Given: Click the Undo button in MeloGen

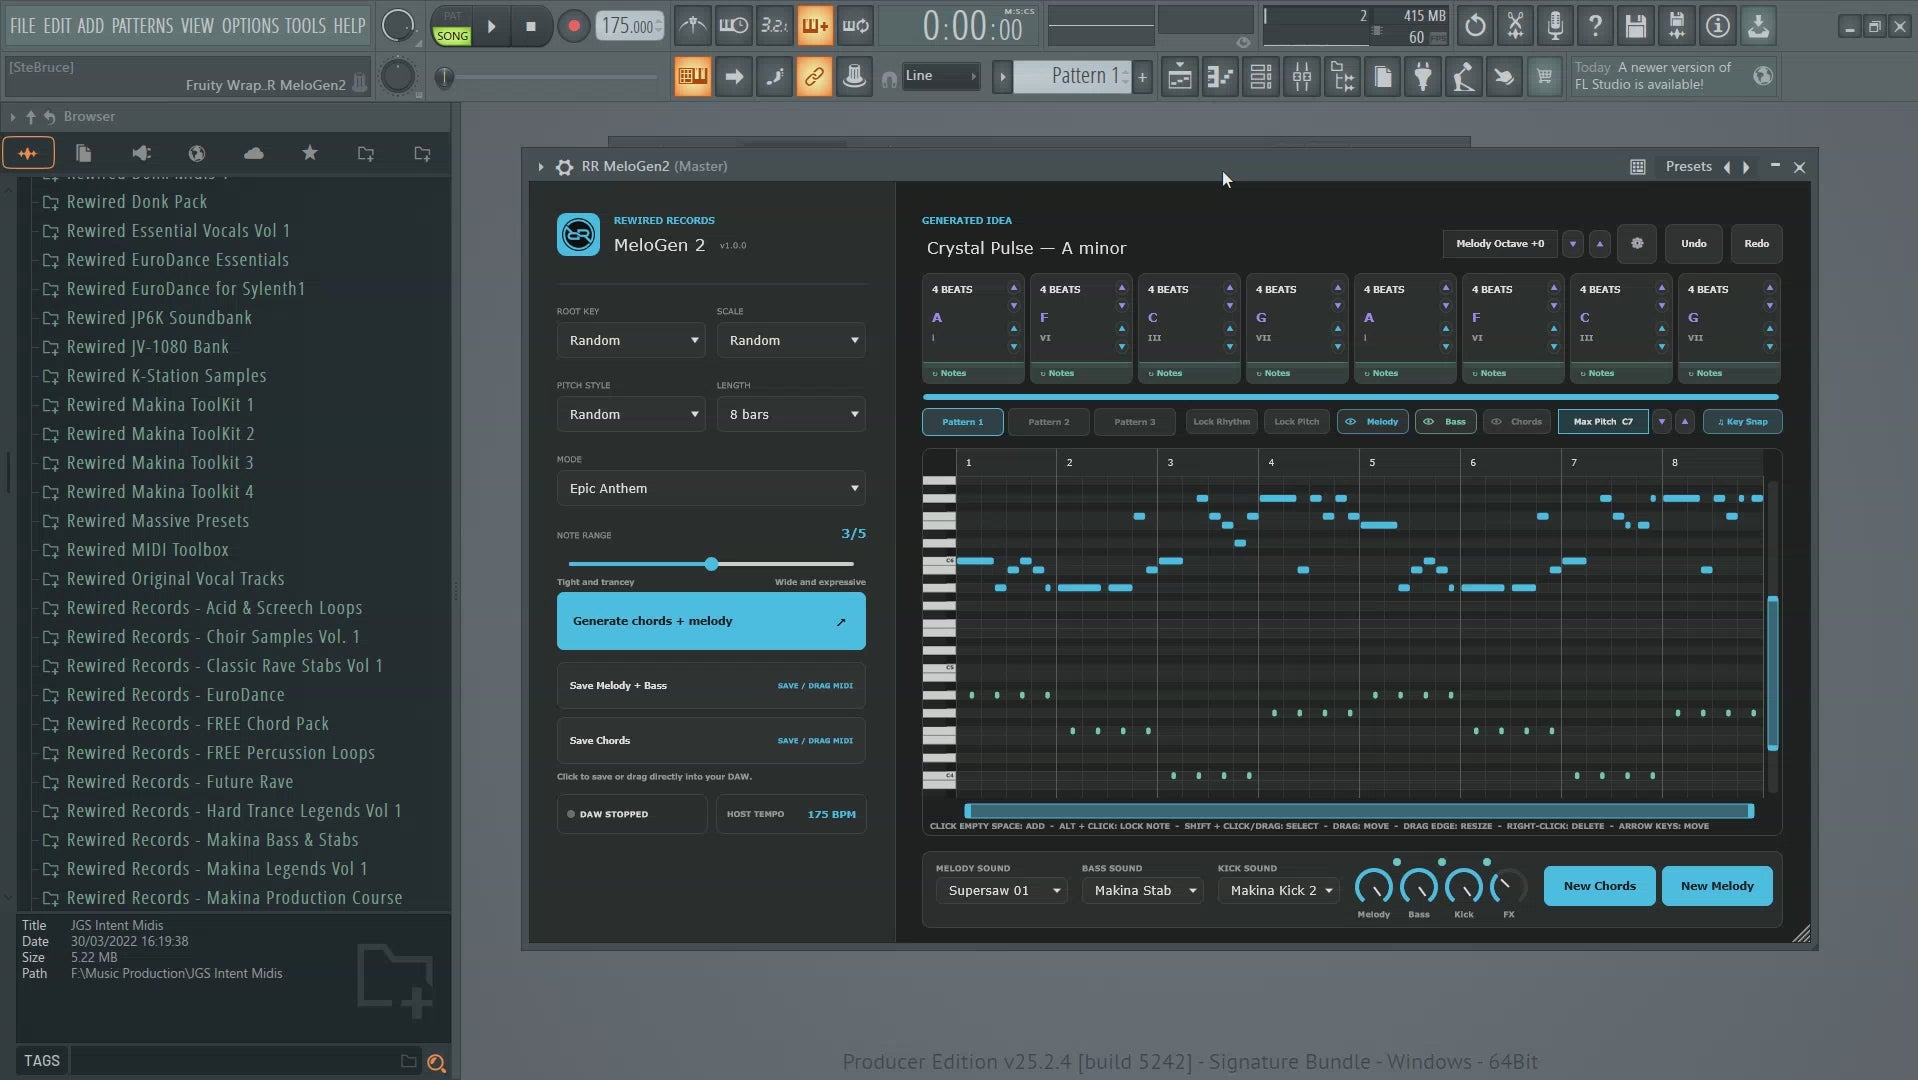Looking at the screenshot, I should pos(1693,243).
